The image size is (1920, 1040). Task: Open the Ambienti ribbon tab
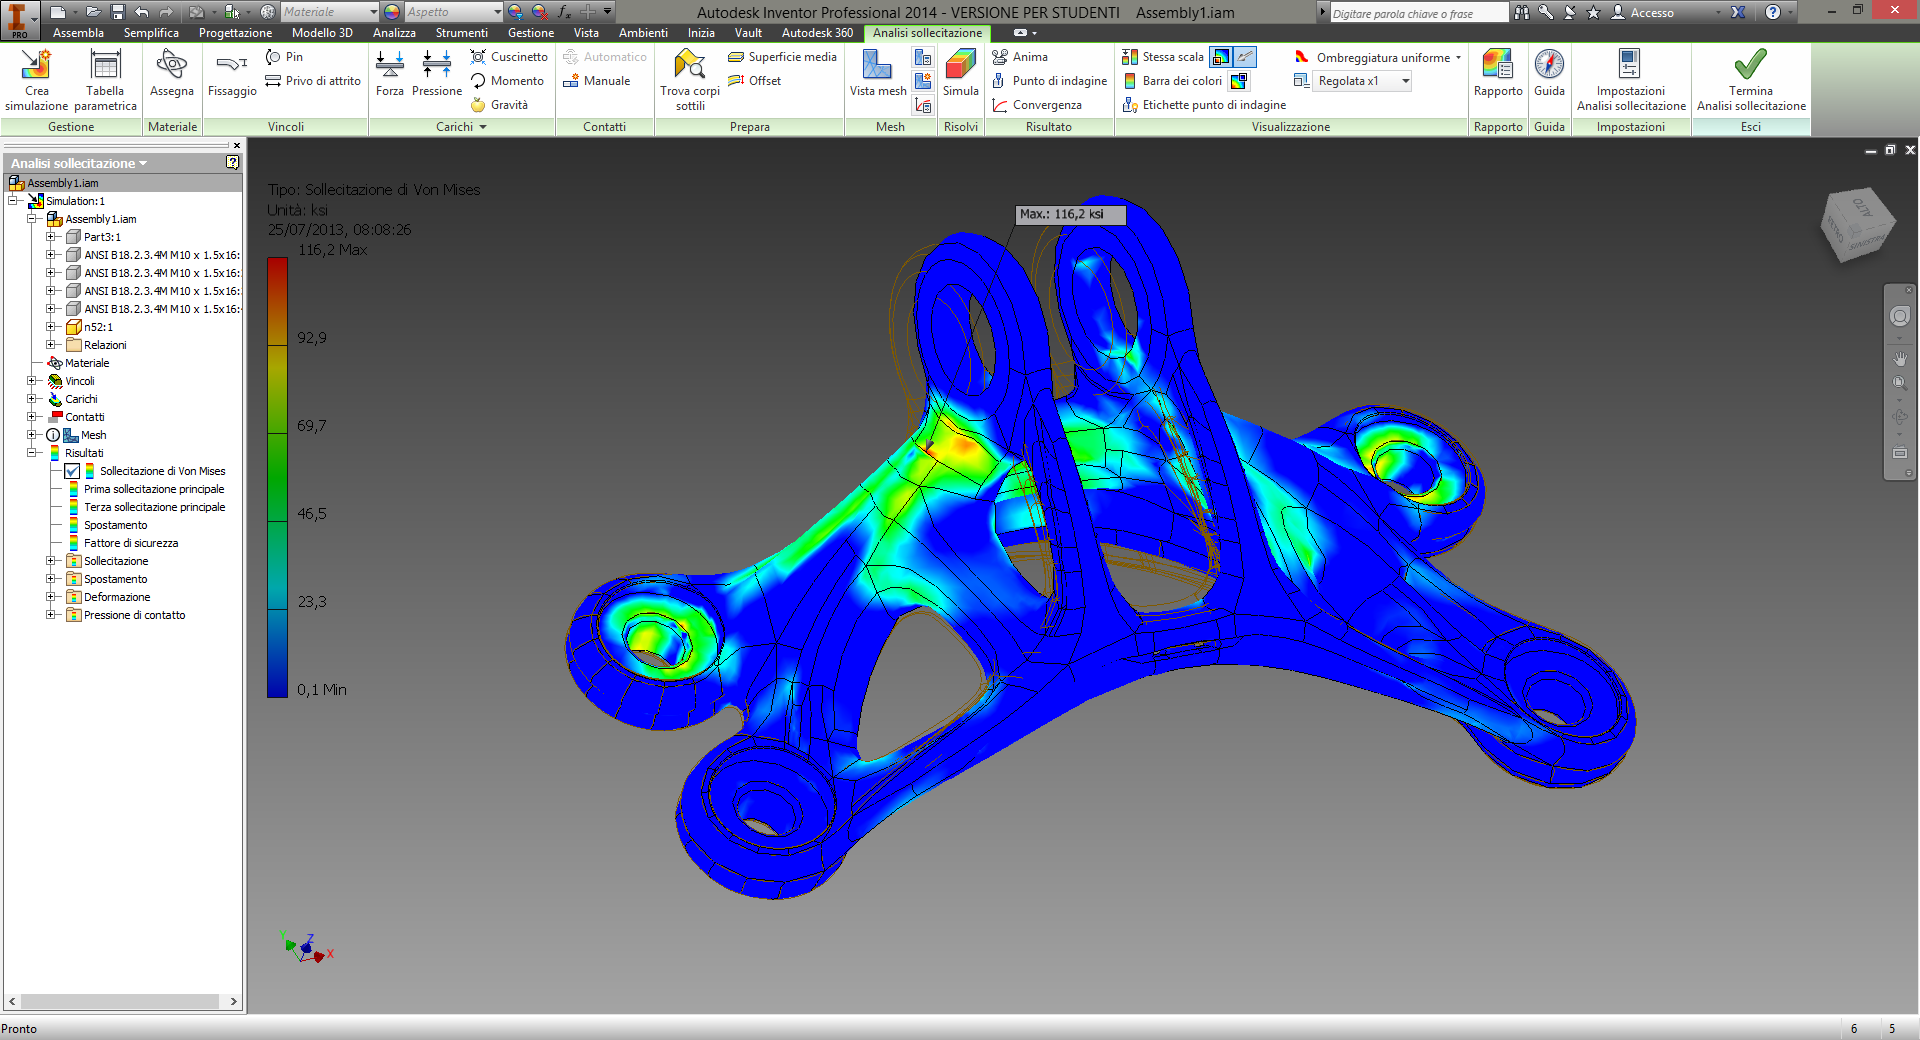(x=643, y=33)
